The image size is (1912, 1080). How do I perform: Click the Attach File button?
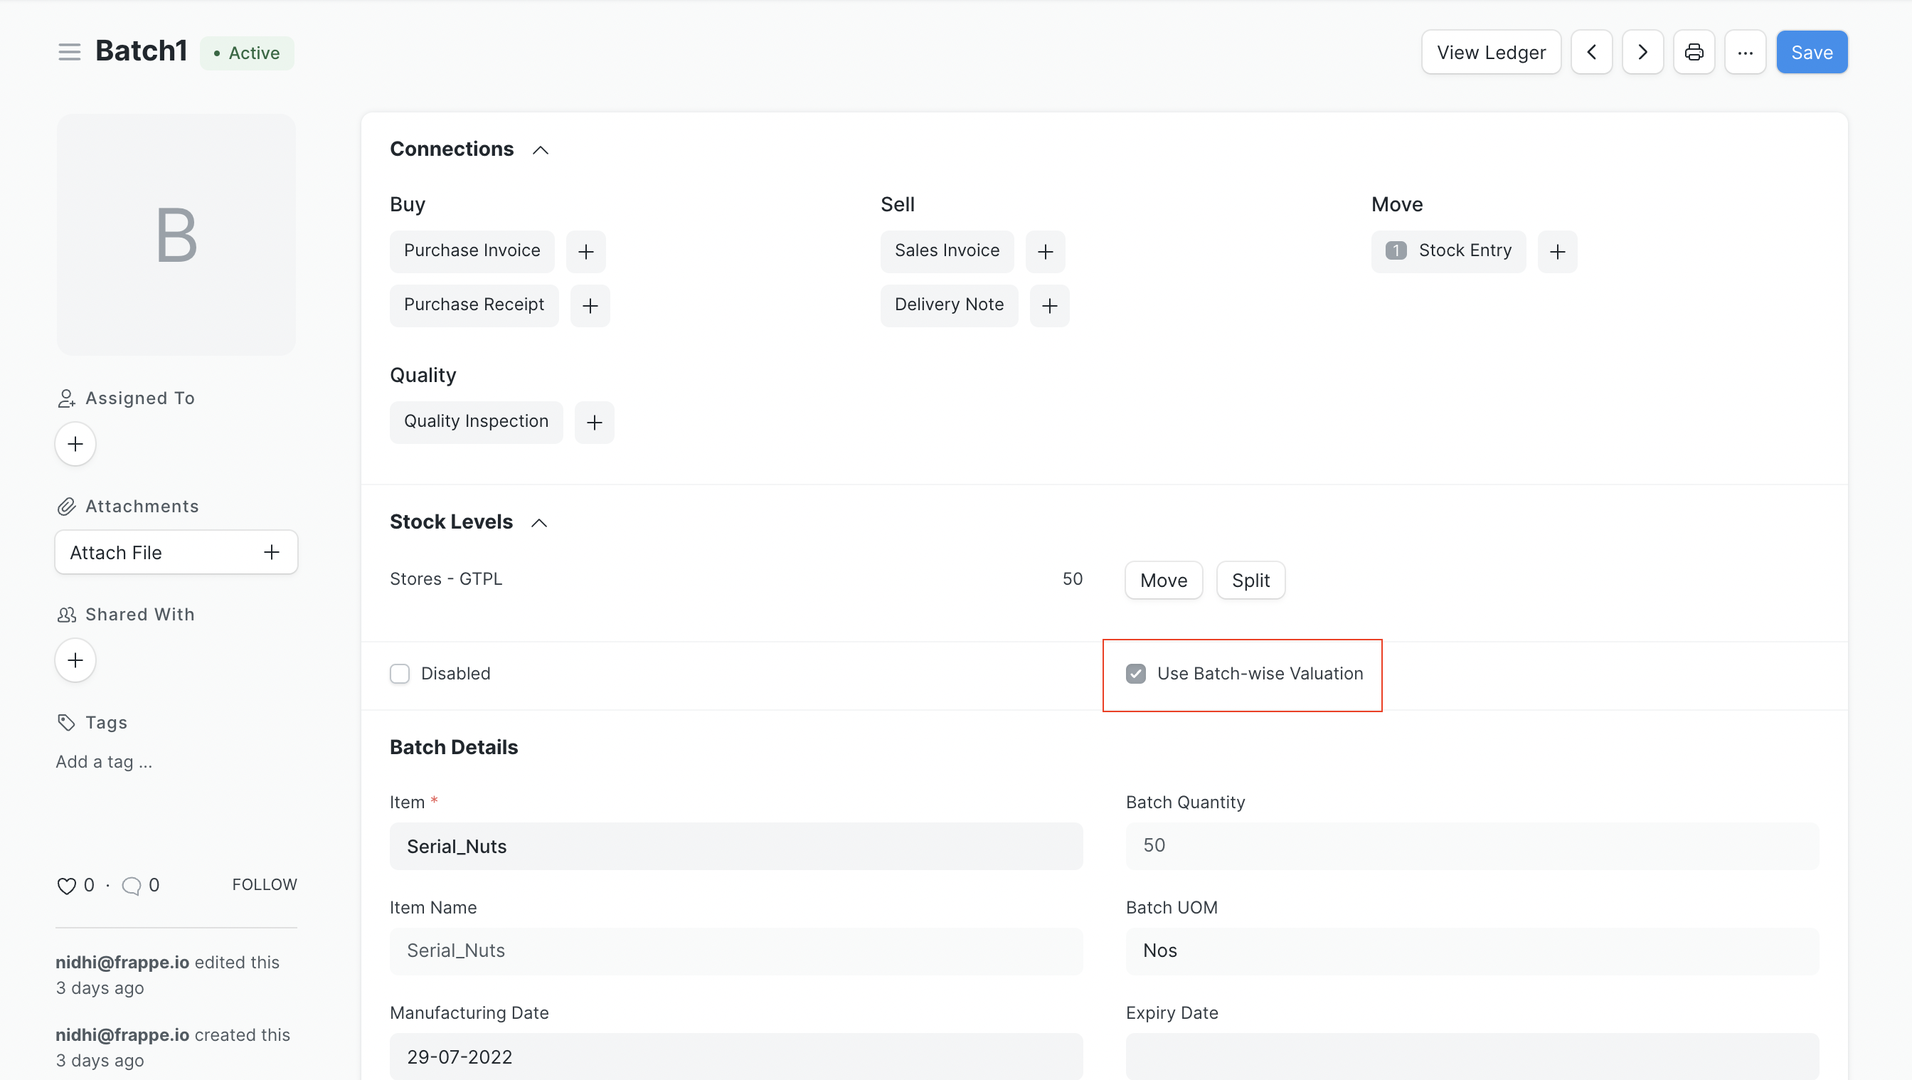[x=176, y=552]
